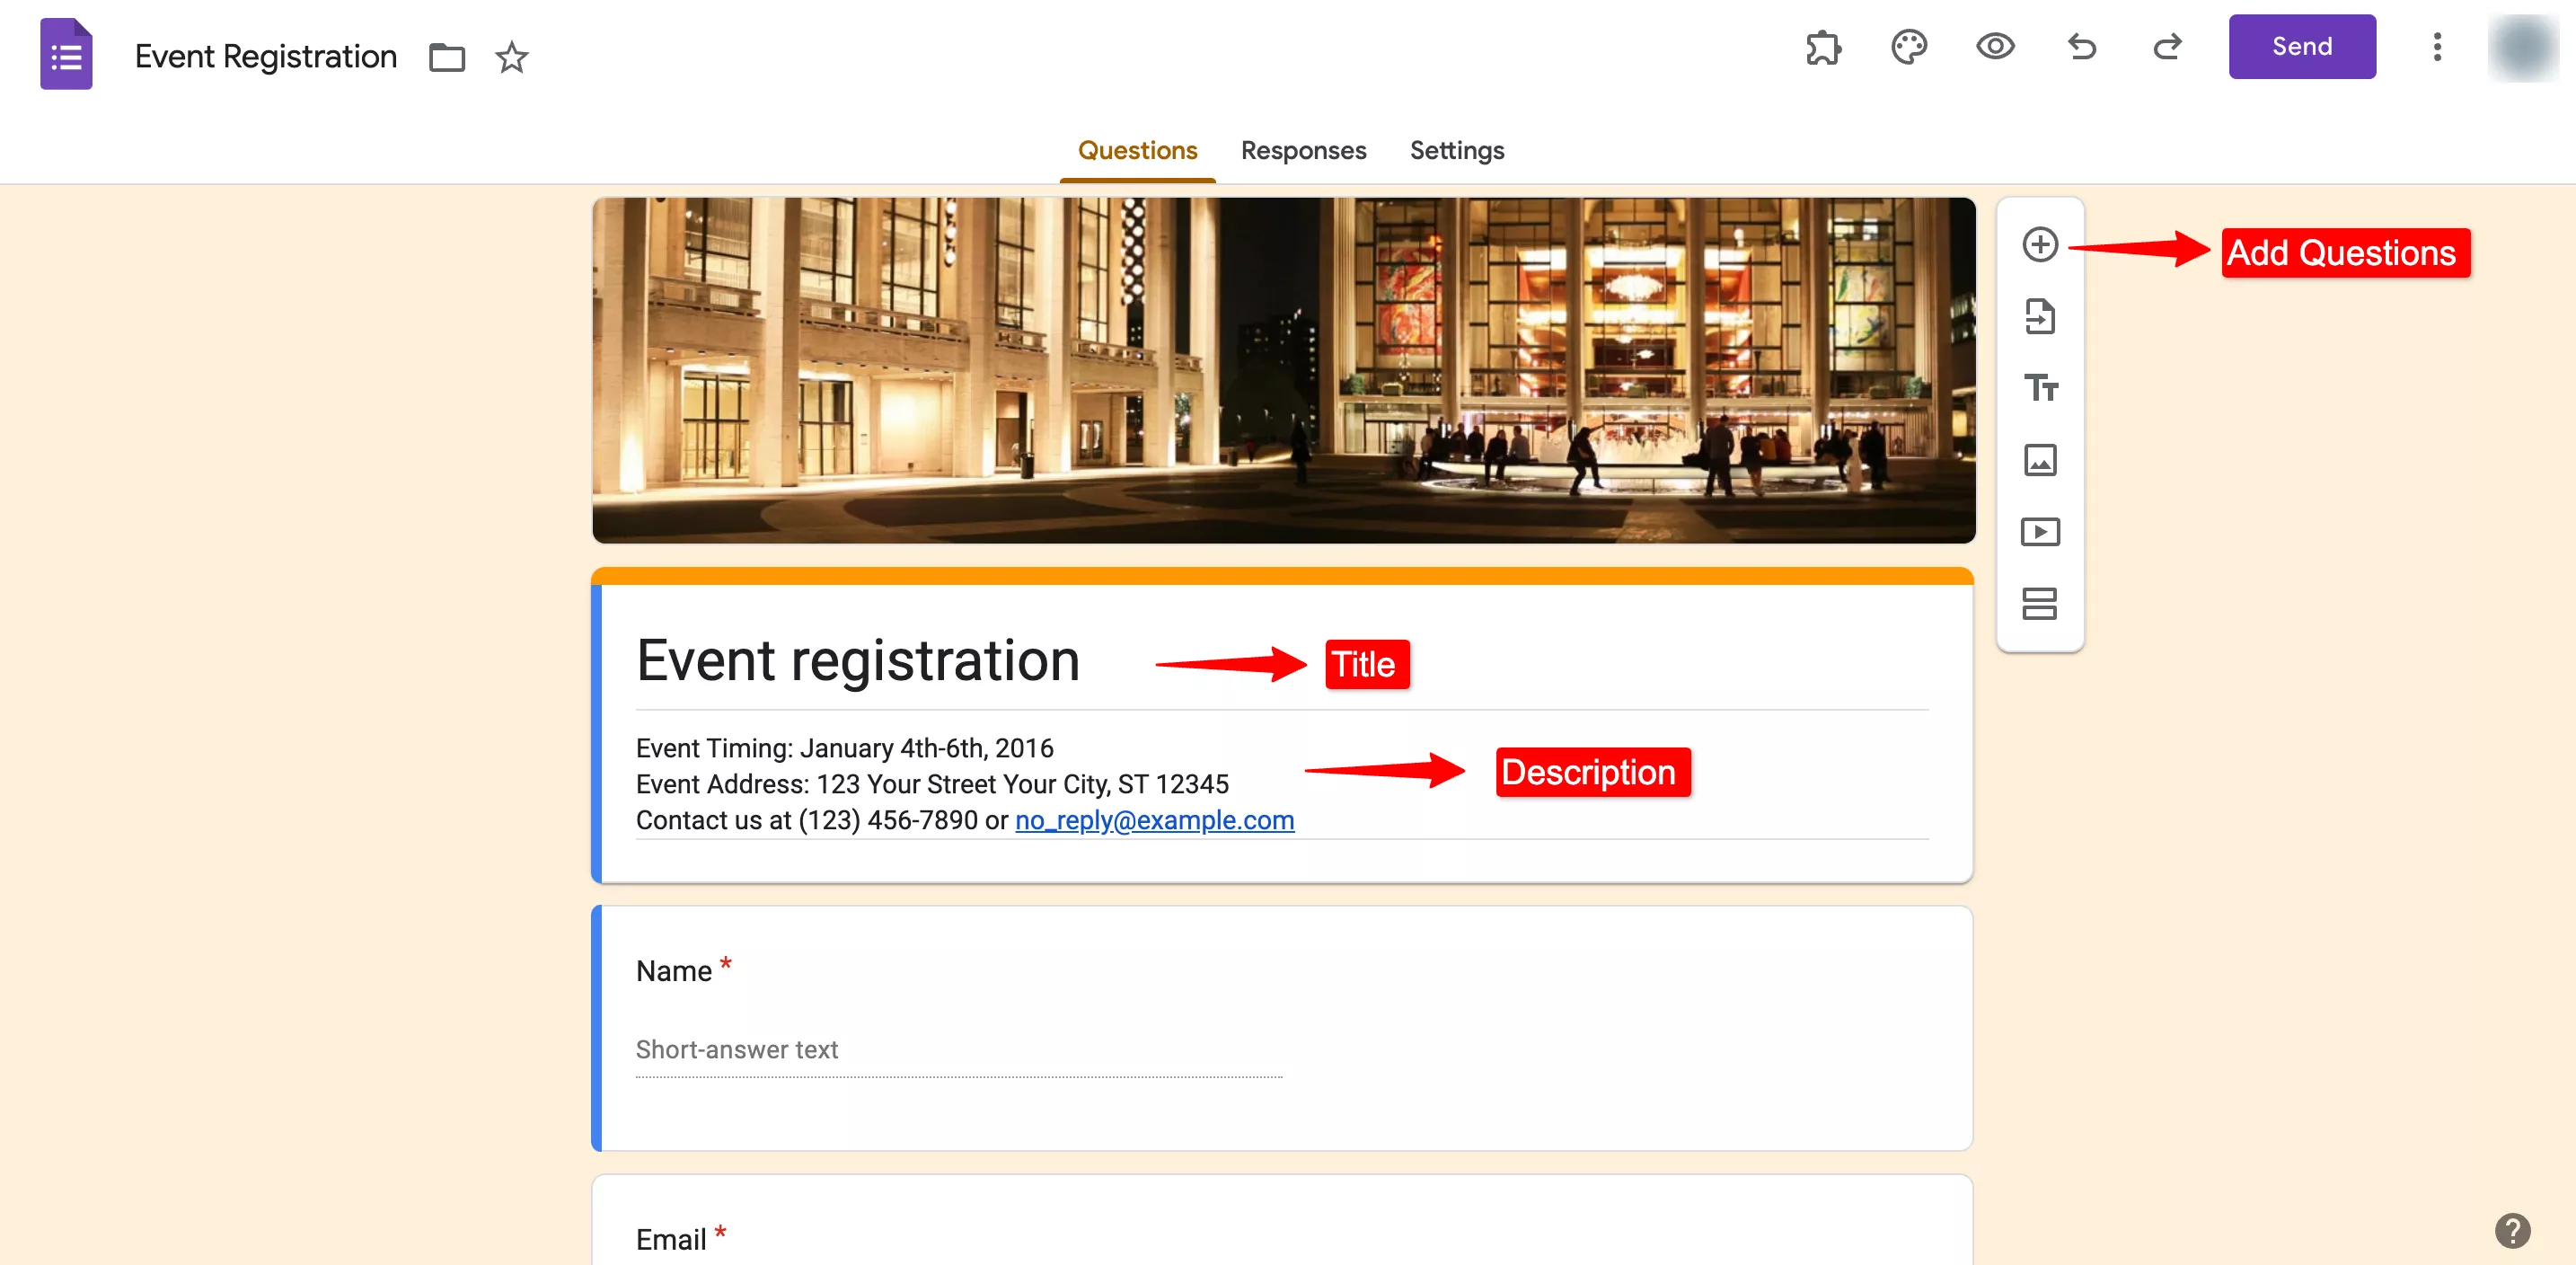Star the Event Registration form

511,58
